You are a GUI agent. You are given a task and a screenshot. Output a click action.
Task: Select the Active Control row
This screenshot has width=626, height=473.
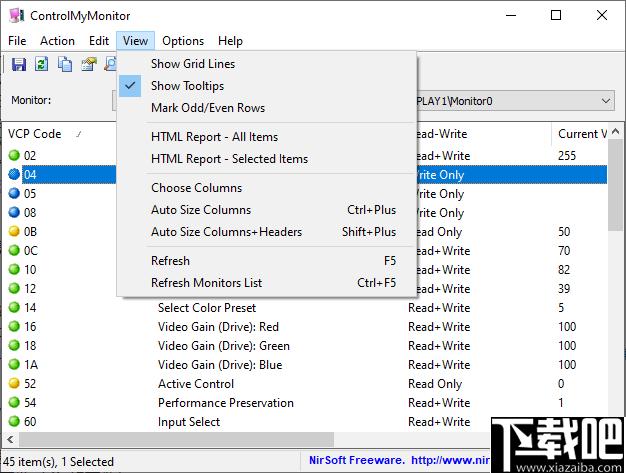305,384
